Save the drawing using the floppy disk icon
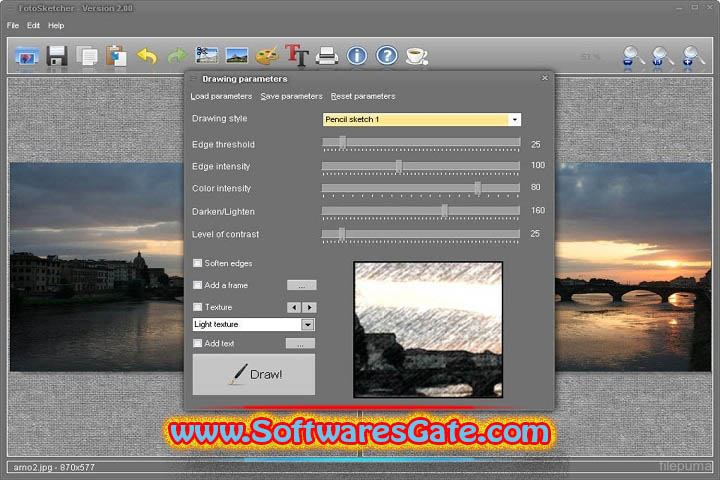This screenshot has width=720, height=480. (57, 56)
